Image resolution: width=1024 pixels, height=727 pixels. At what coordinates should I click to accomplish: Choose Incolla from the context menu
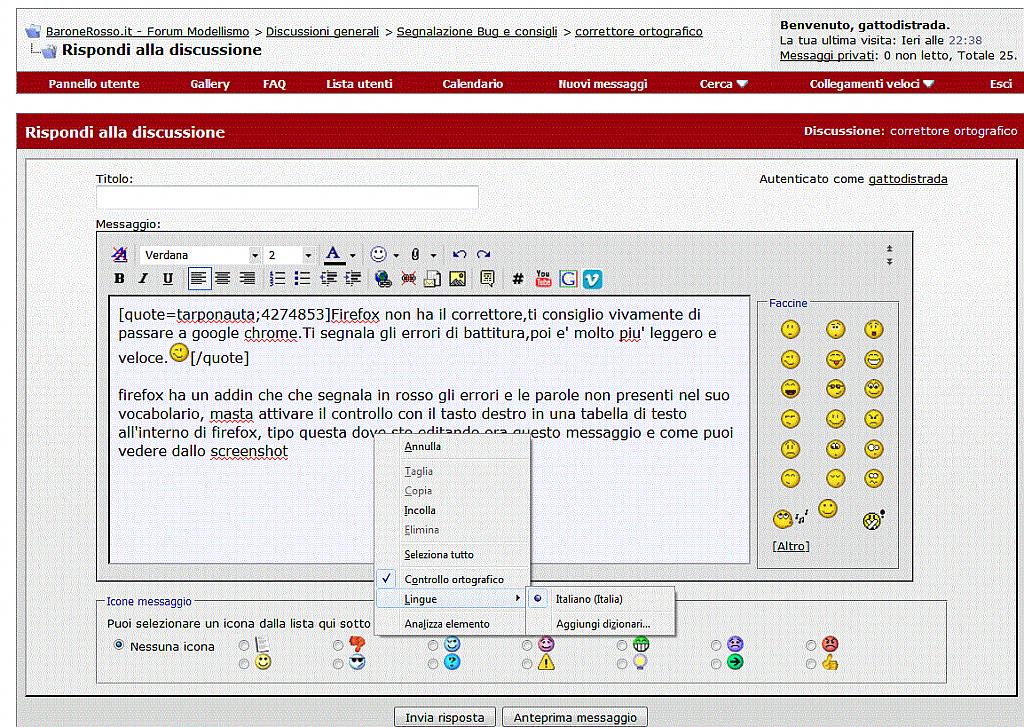[x=420, y=510]
